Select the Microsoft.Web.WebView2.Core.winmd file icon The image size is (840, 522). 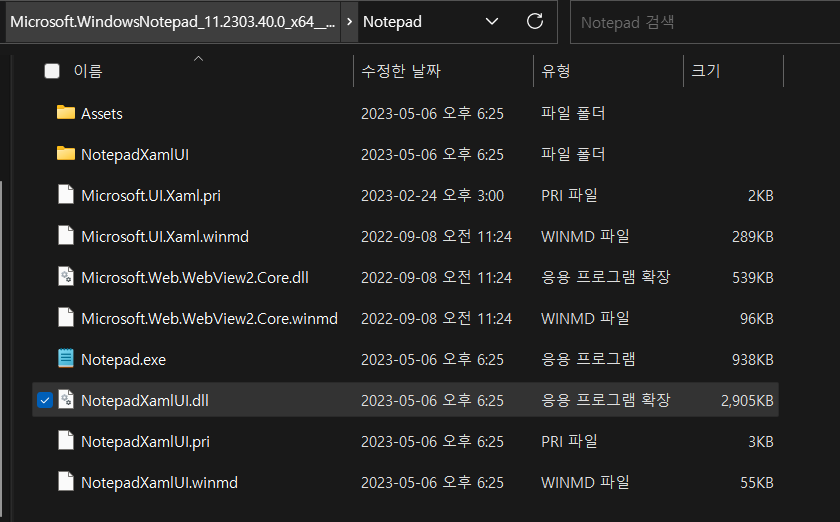(x=66, y=318)
